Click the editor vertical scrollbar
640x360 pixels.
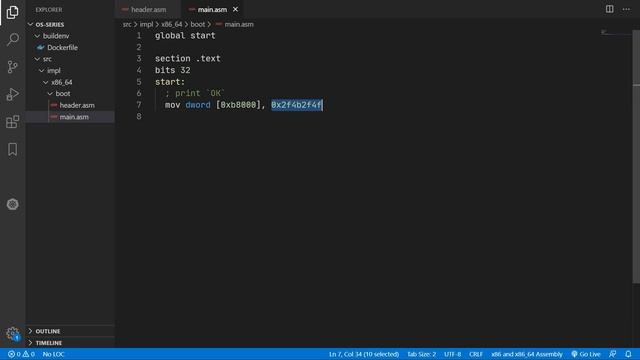coord(636,156)
